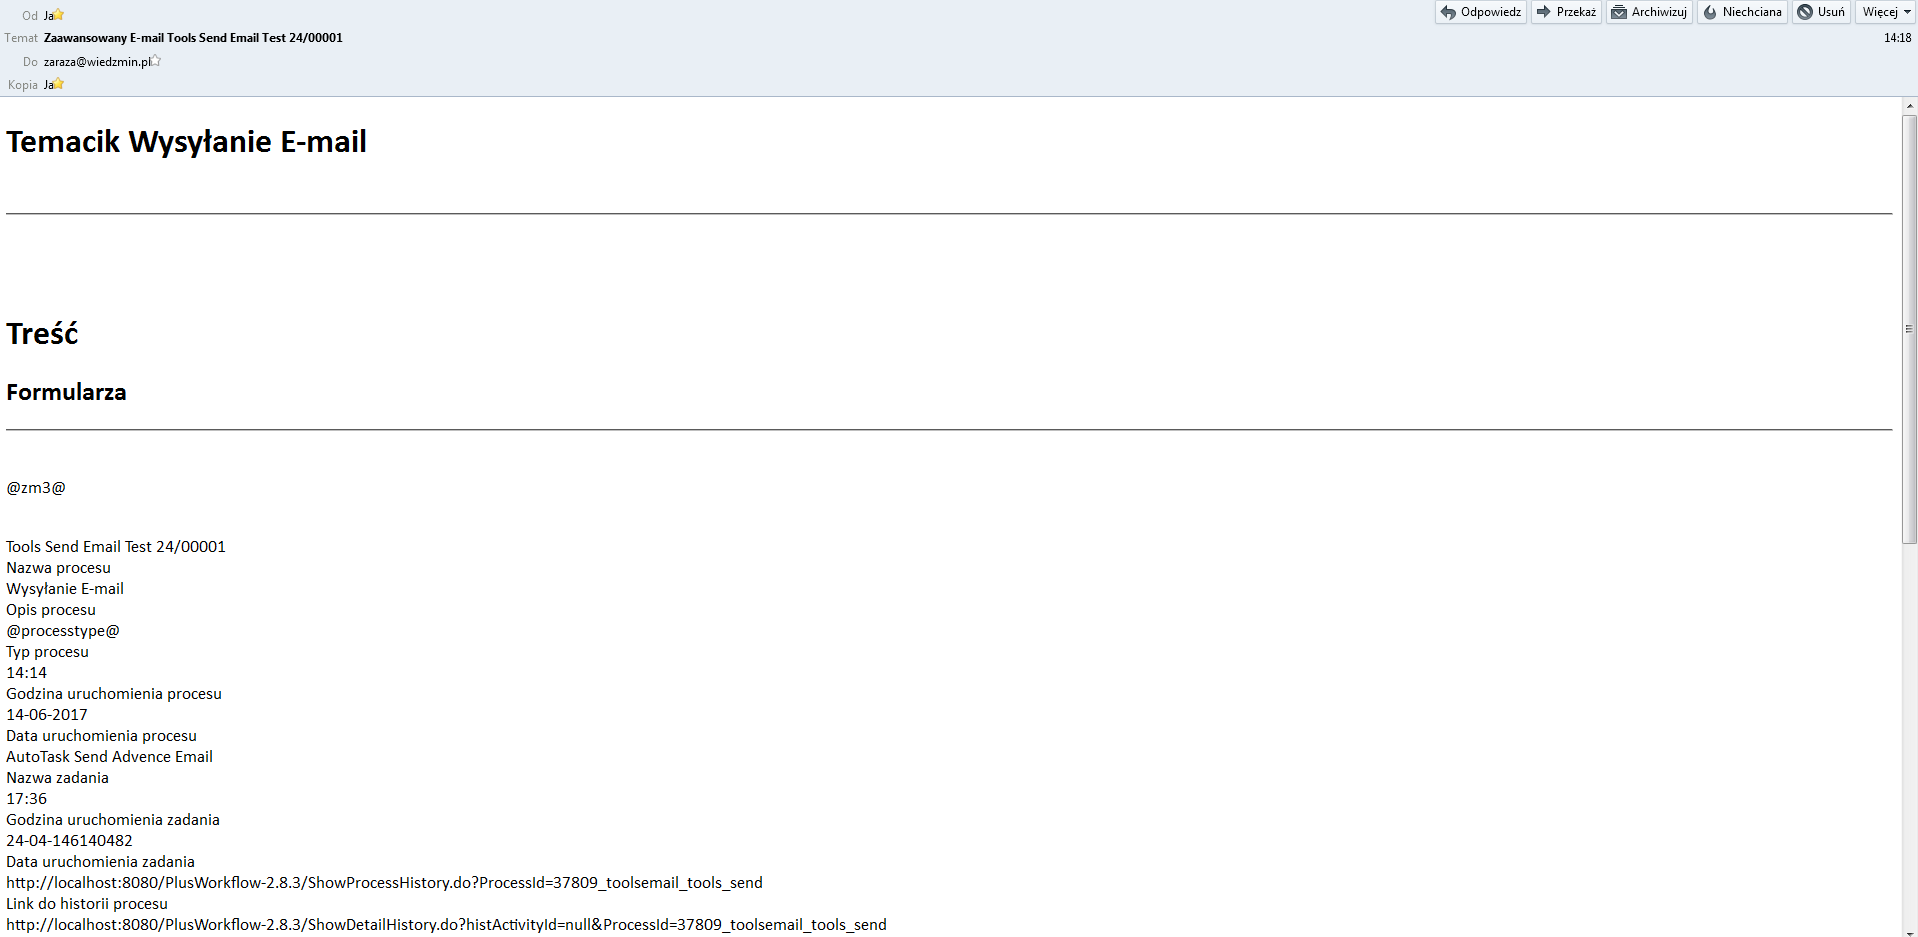Toggle the star beside sender Ja in Od
The height and width of the screenshot is (937, 1918).
(x=59, y=15)
